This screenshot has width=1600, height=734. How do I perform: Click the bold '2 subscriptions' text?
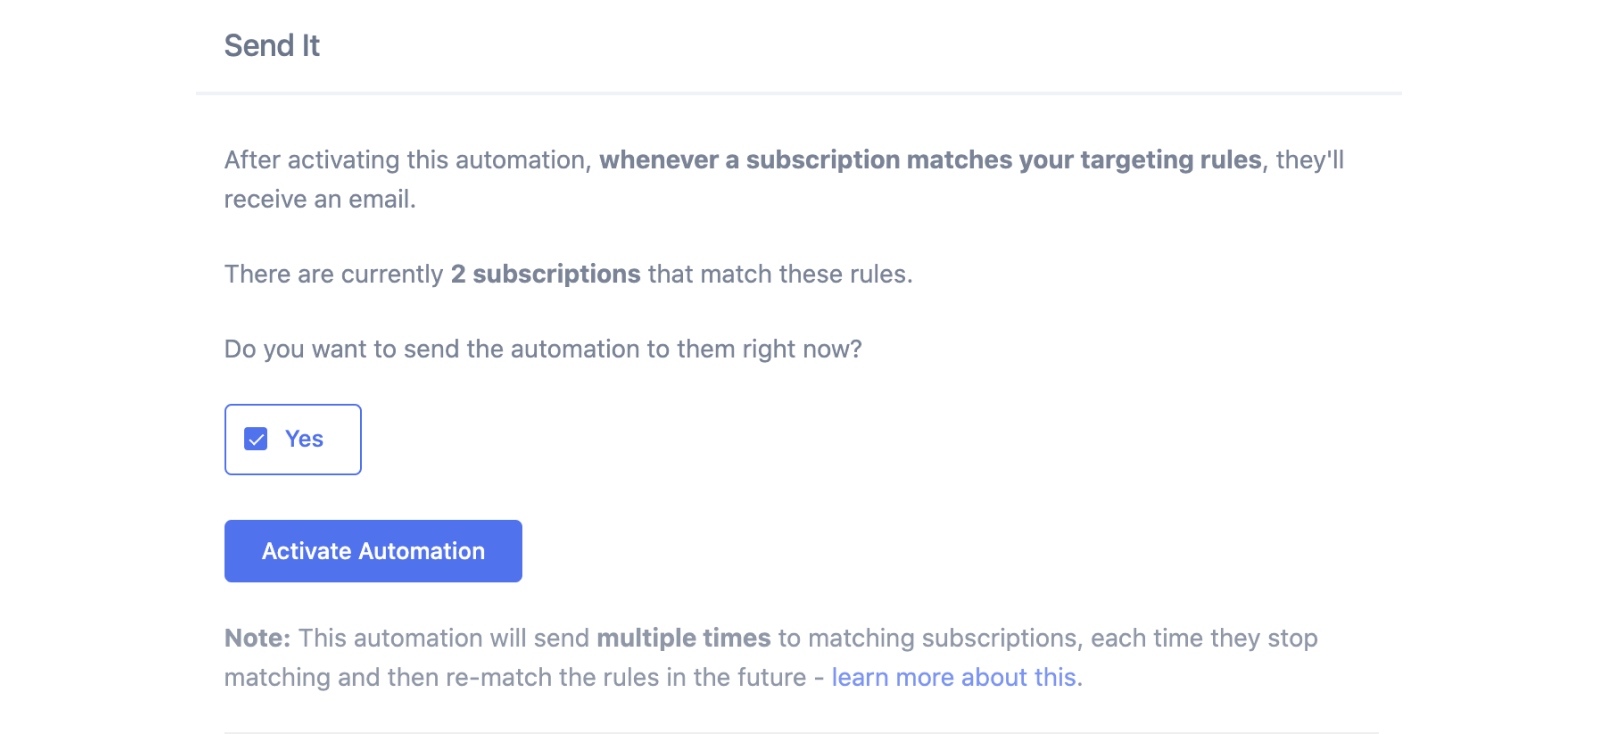tap(545, 274)
